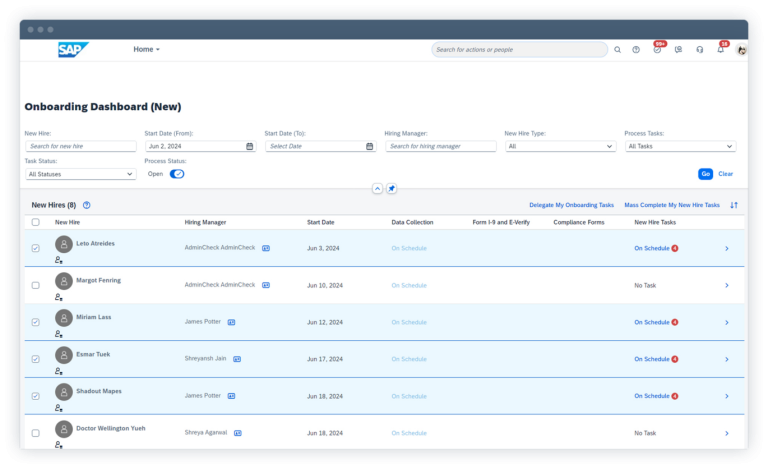Click the Search for new hire field

[x=81, y=146]
